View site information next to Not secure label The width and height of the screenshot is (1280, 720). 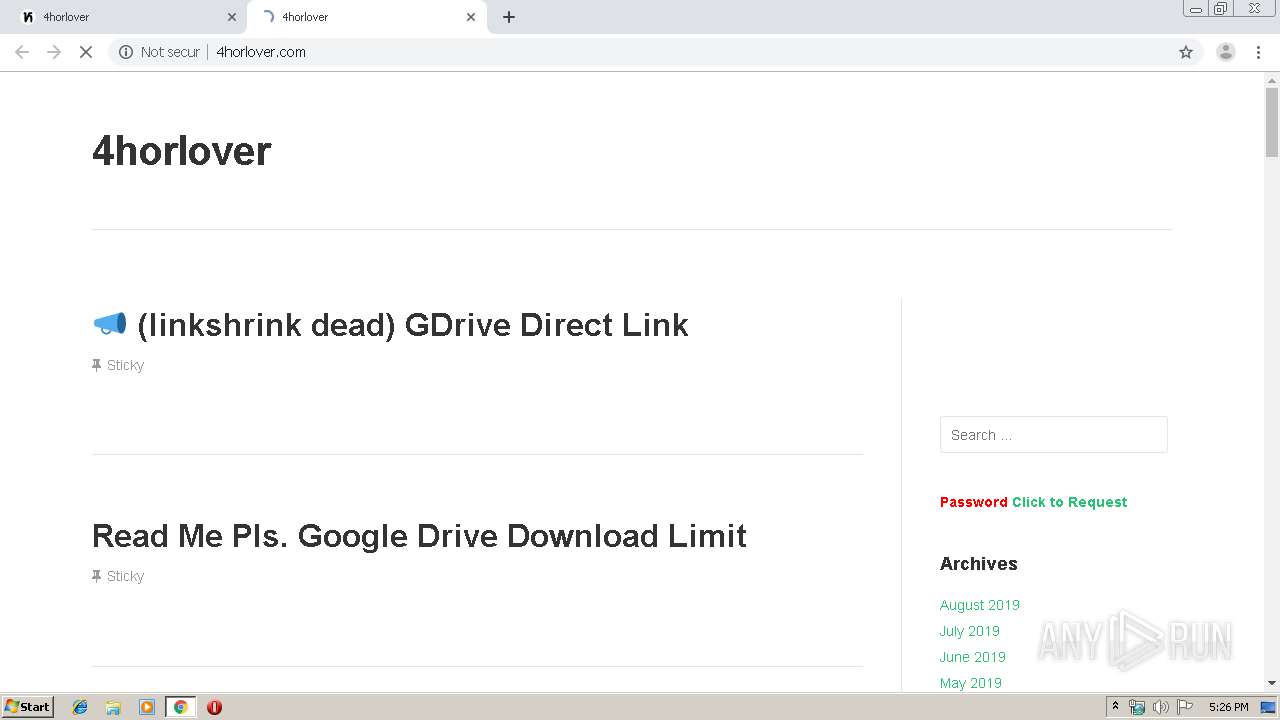click(x=126, y=52)
